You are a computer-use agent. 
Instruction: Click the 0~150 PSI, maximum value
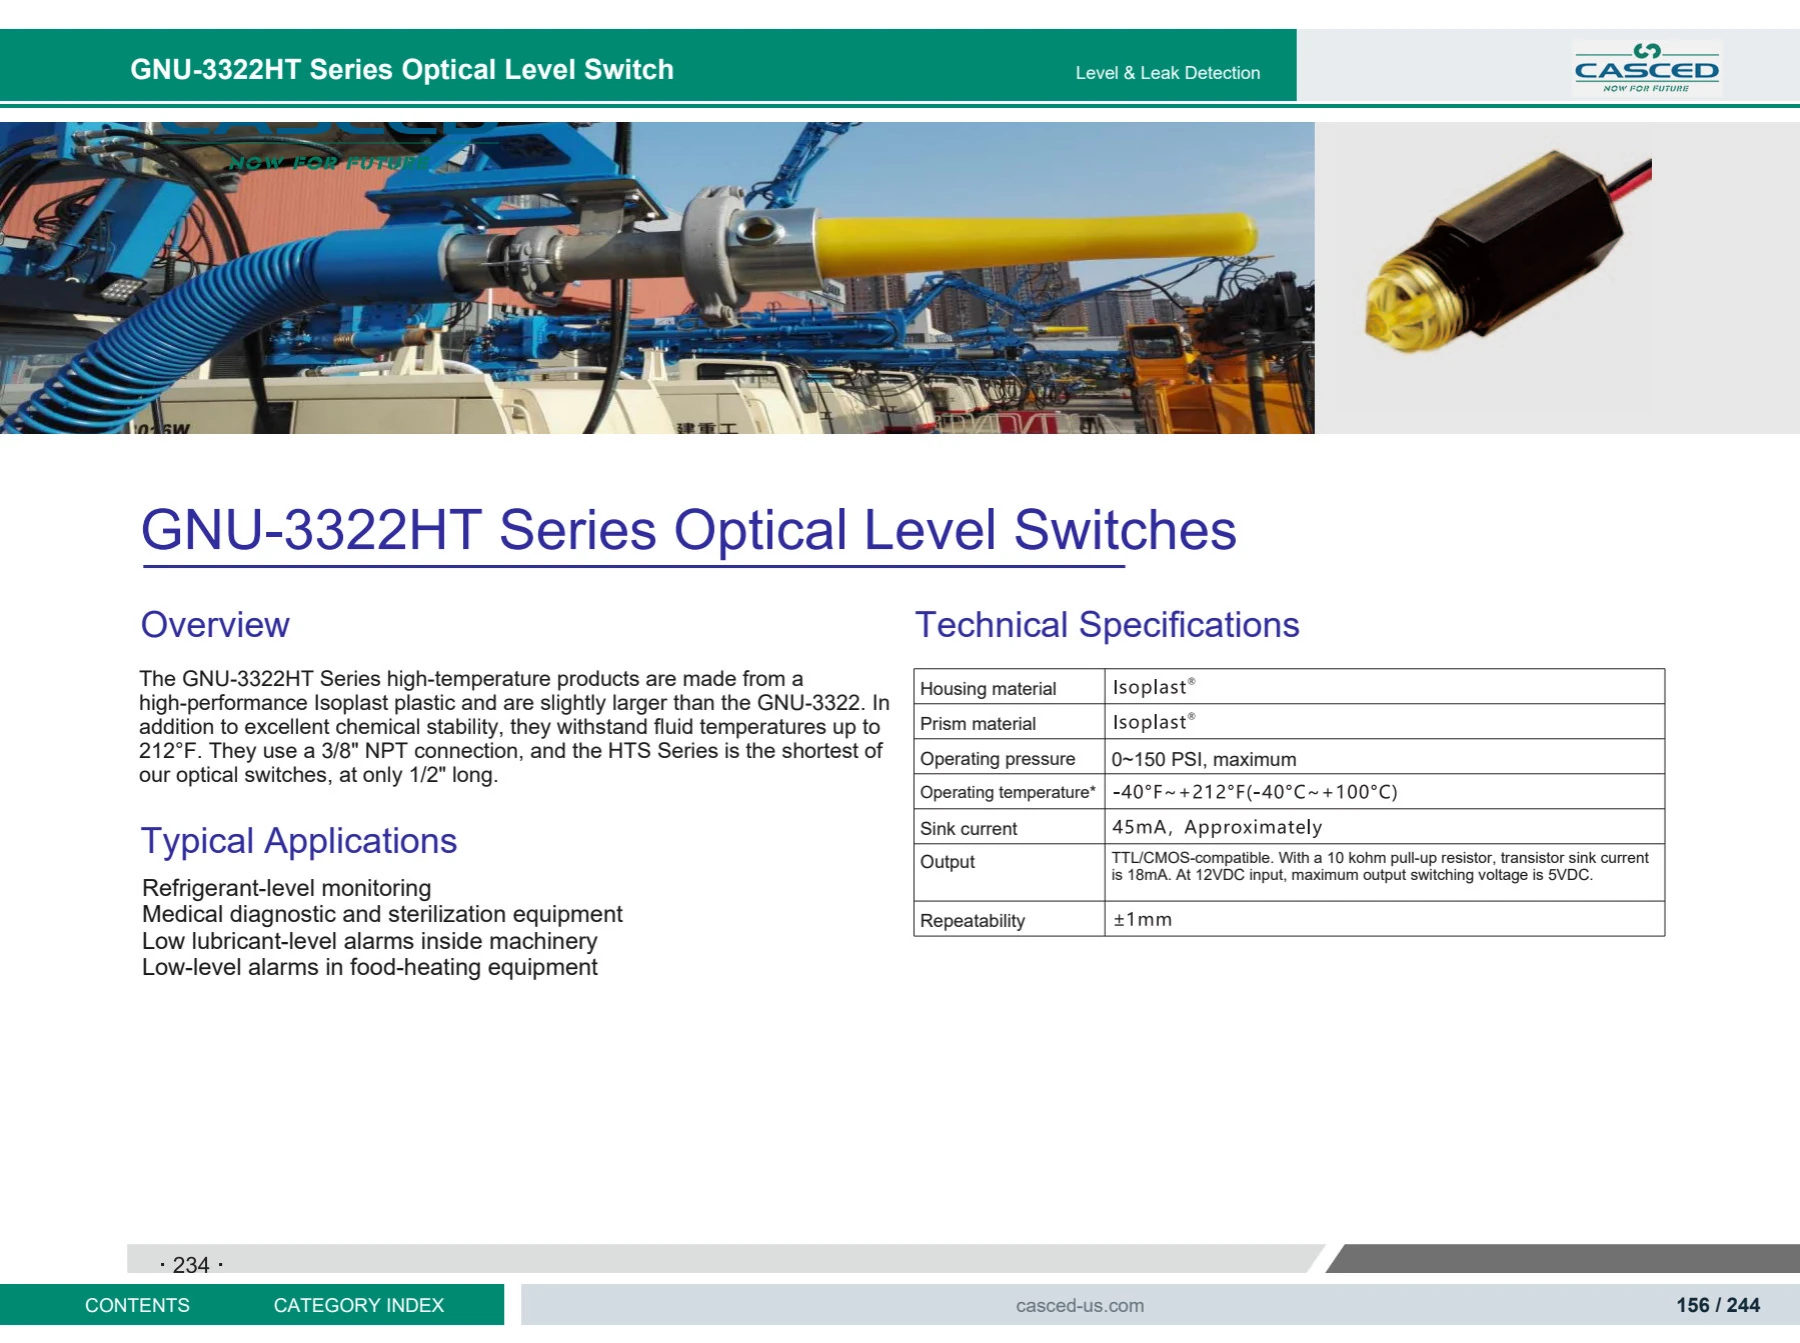tap(1204, 759)
